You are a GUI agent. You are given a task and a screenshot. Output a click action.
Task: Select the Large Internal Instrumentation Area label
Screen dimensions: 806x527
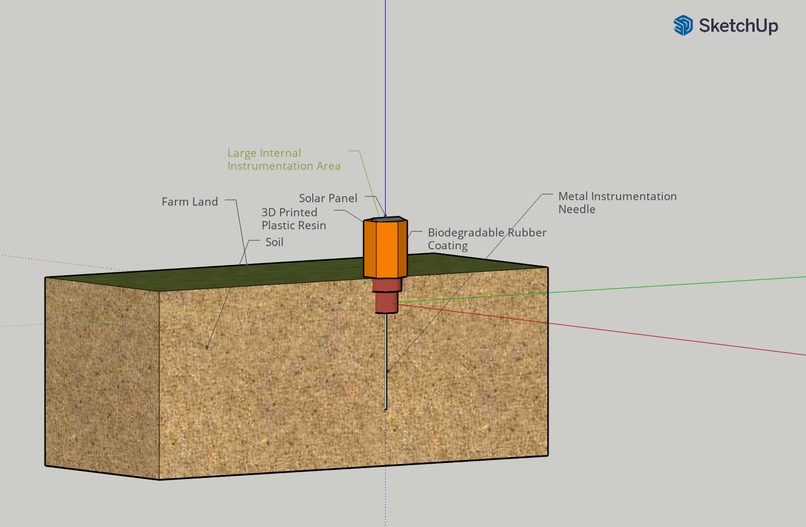click(284, 159)
